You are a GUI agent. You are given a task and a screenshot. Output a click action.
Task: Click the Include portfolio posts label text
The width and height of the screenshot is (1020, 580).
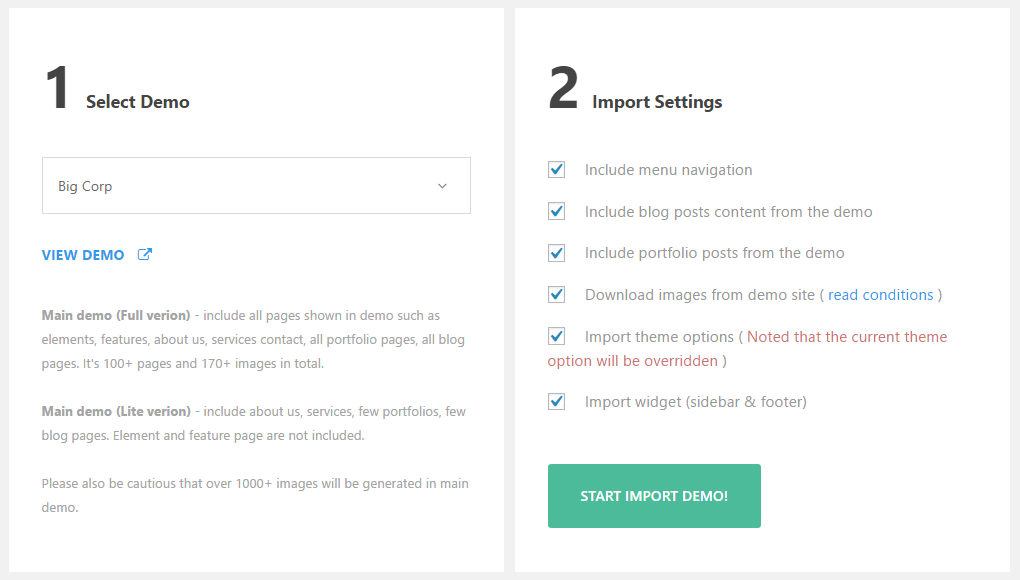(714, 253)
